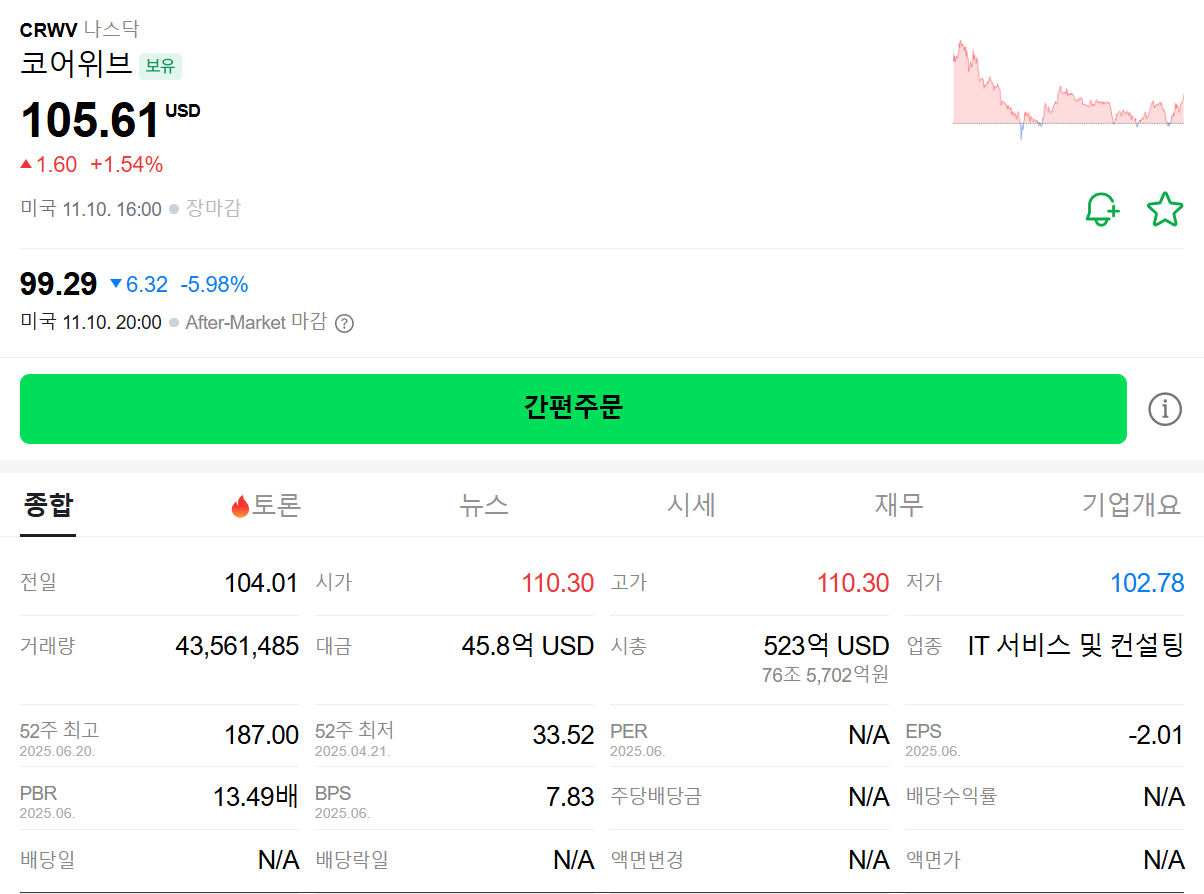View the 시세 tab

coord(692,505)
